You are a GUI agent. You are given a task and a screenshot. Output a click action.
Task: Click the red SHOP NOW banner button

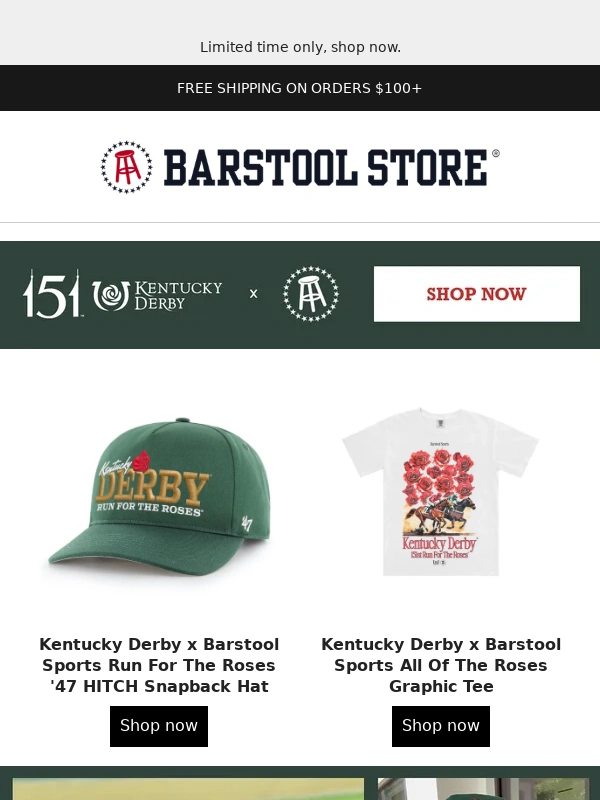[x=477, y=294]
